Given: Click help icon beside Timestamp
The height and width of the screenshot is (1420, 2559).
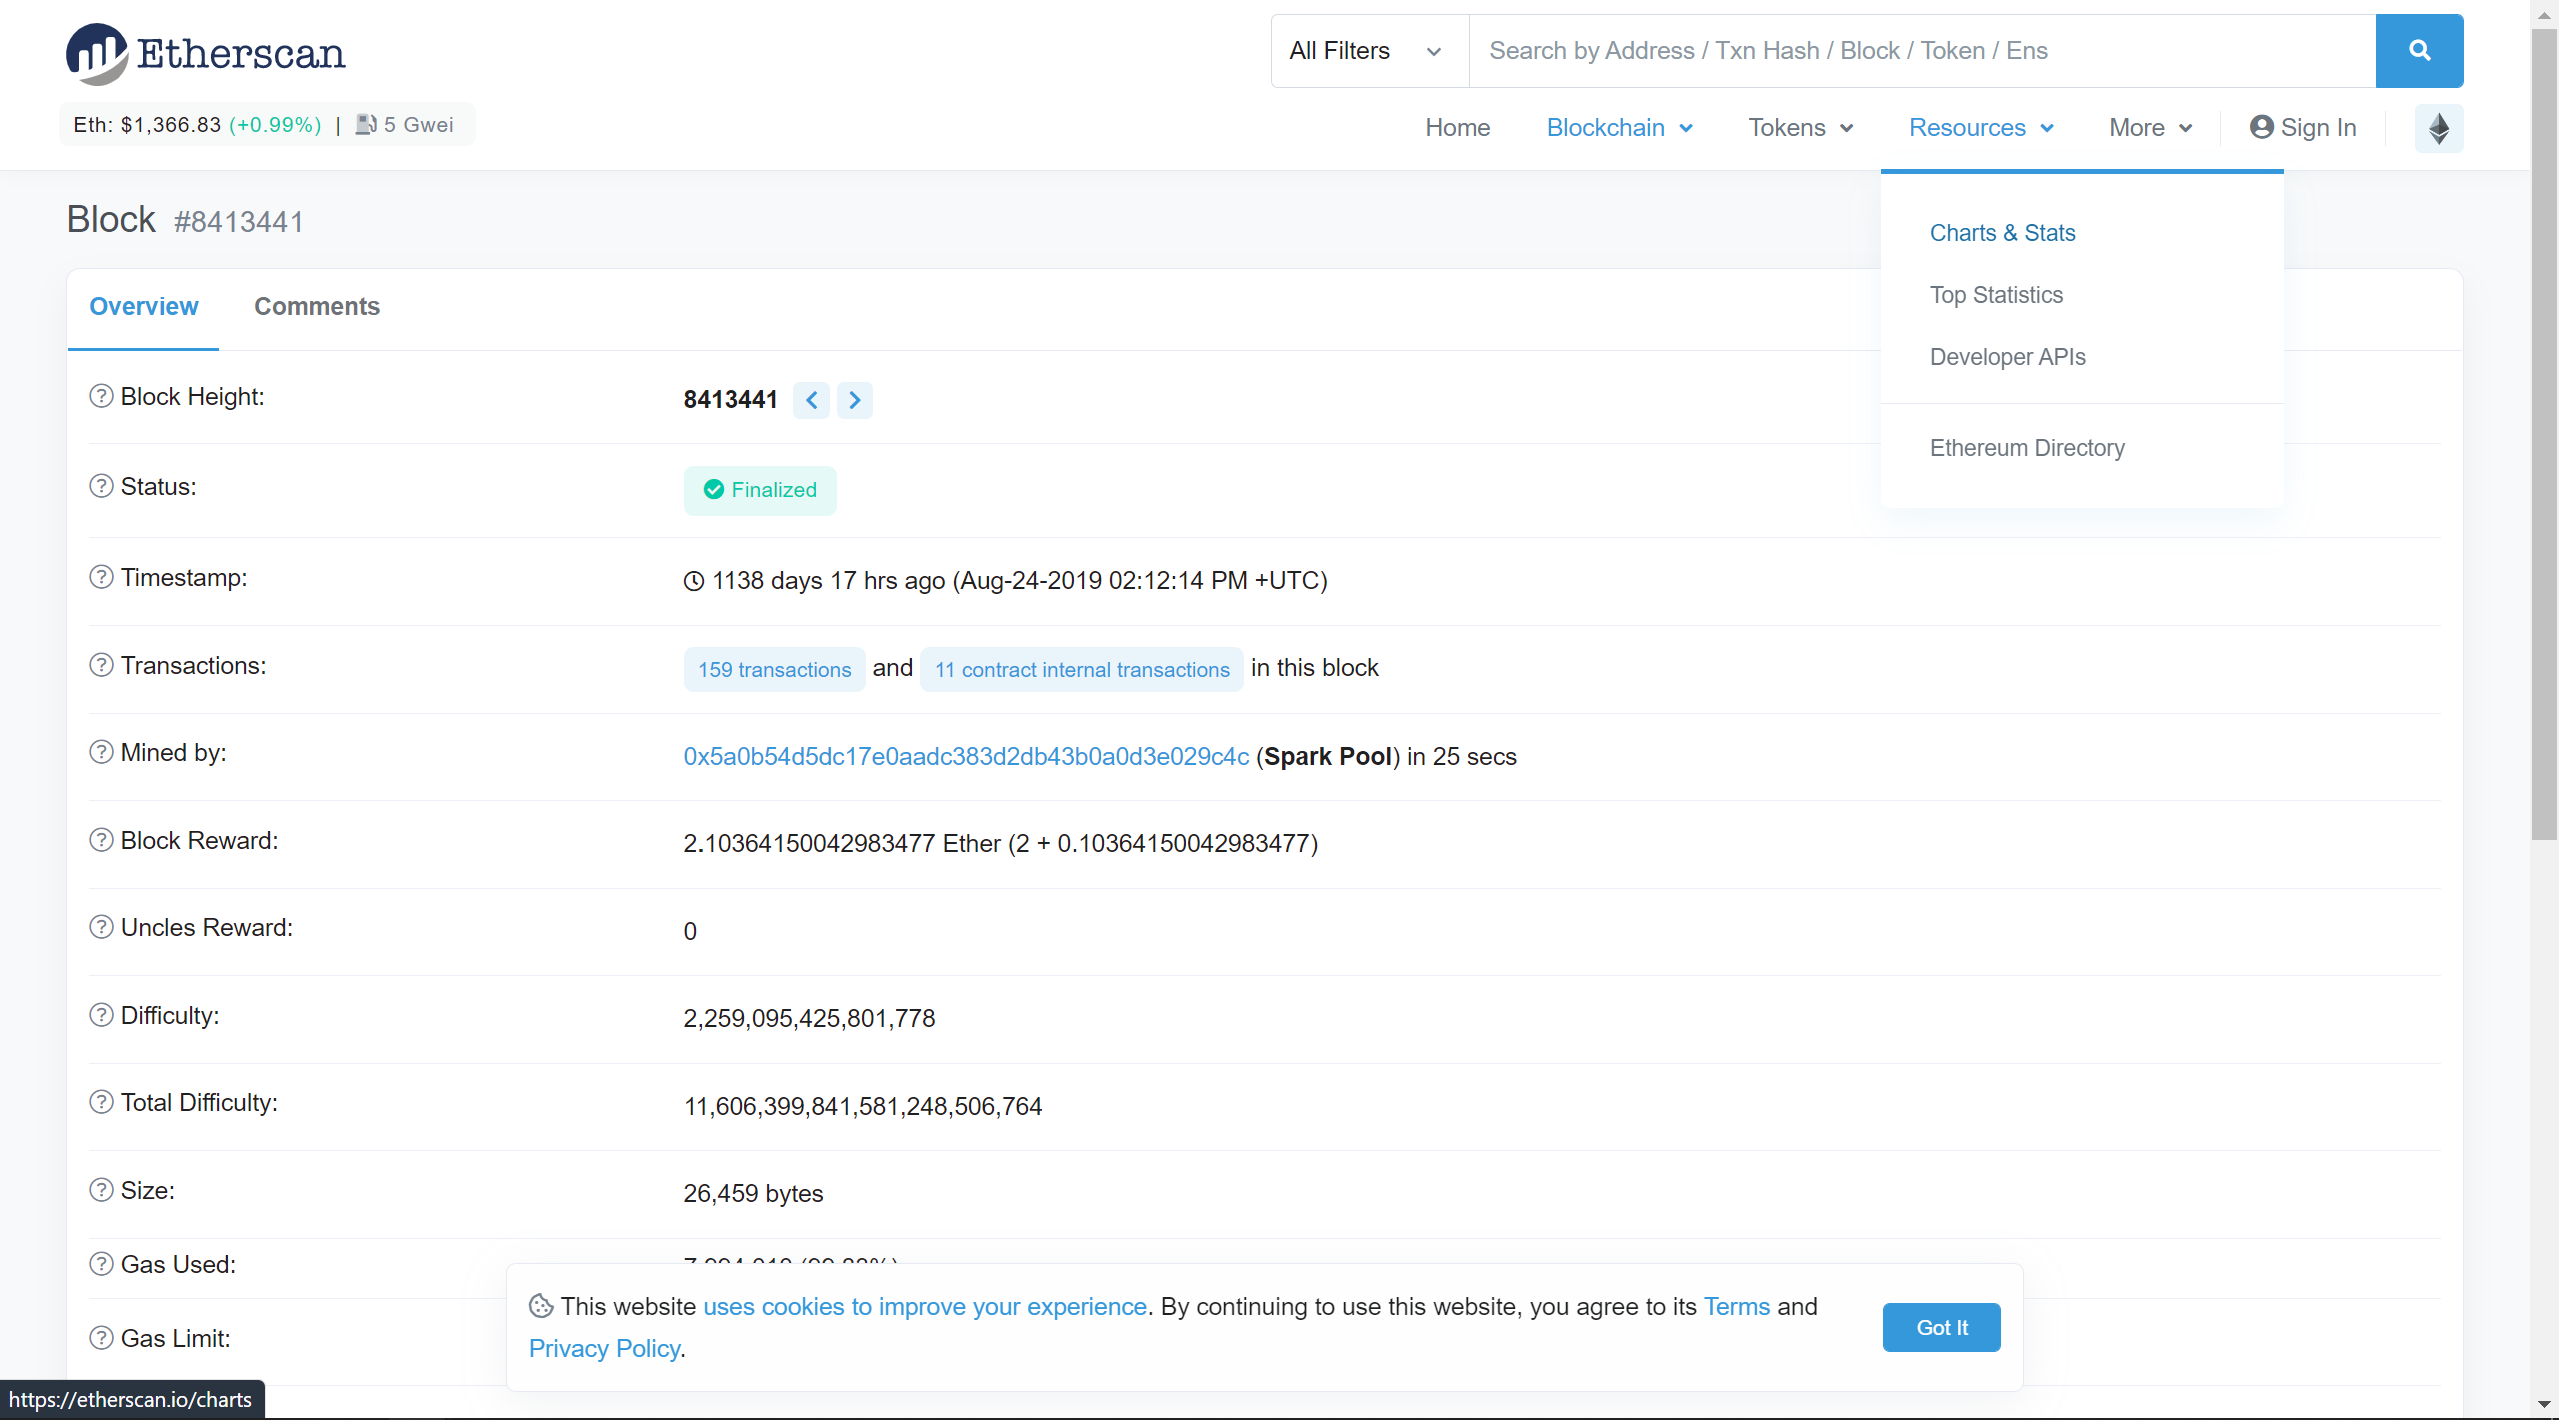Looking at the screenshot, I should click(x=101, y=578).
